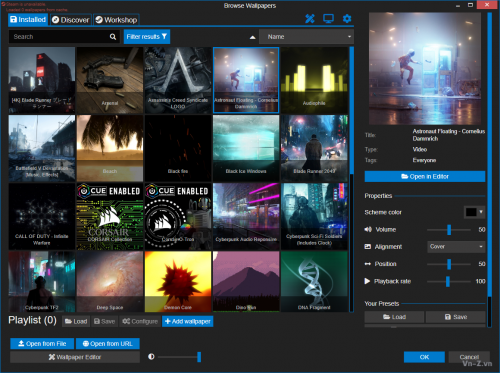Image resolution: width=500 pixels, height=373 pixels.
Task: Open the Wallpaper Editor
Action: coord(75,357)
